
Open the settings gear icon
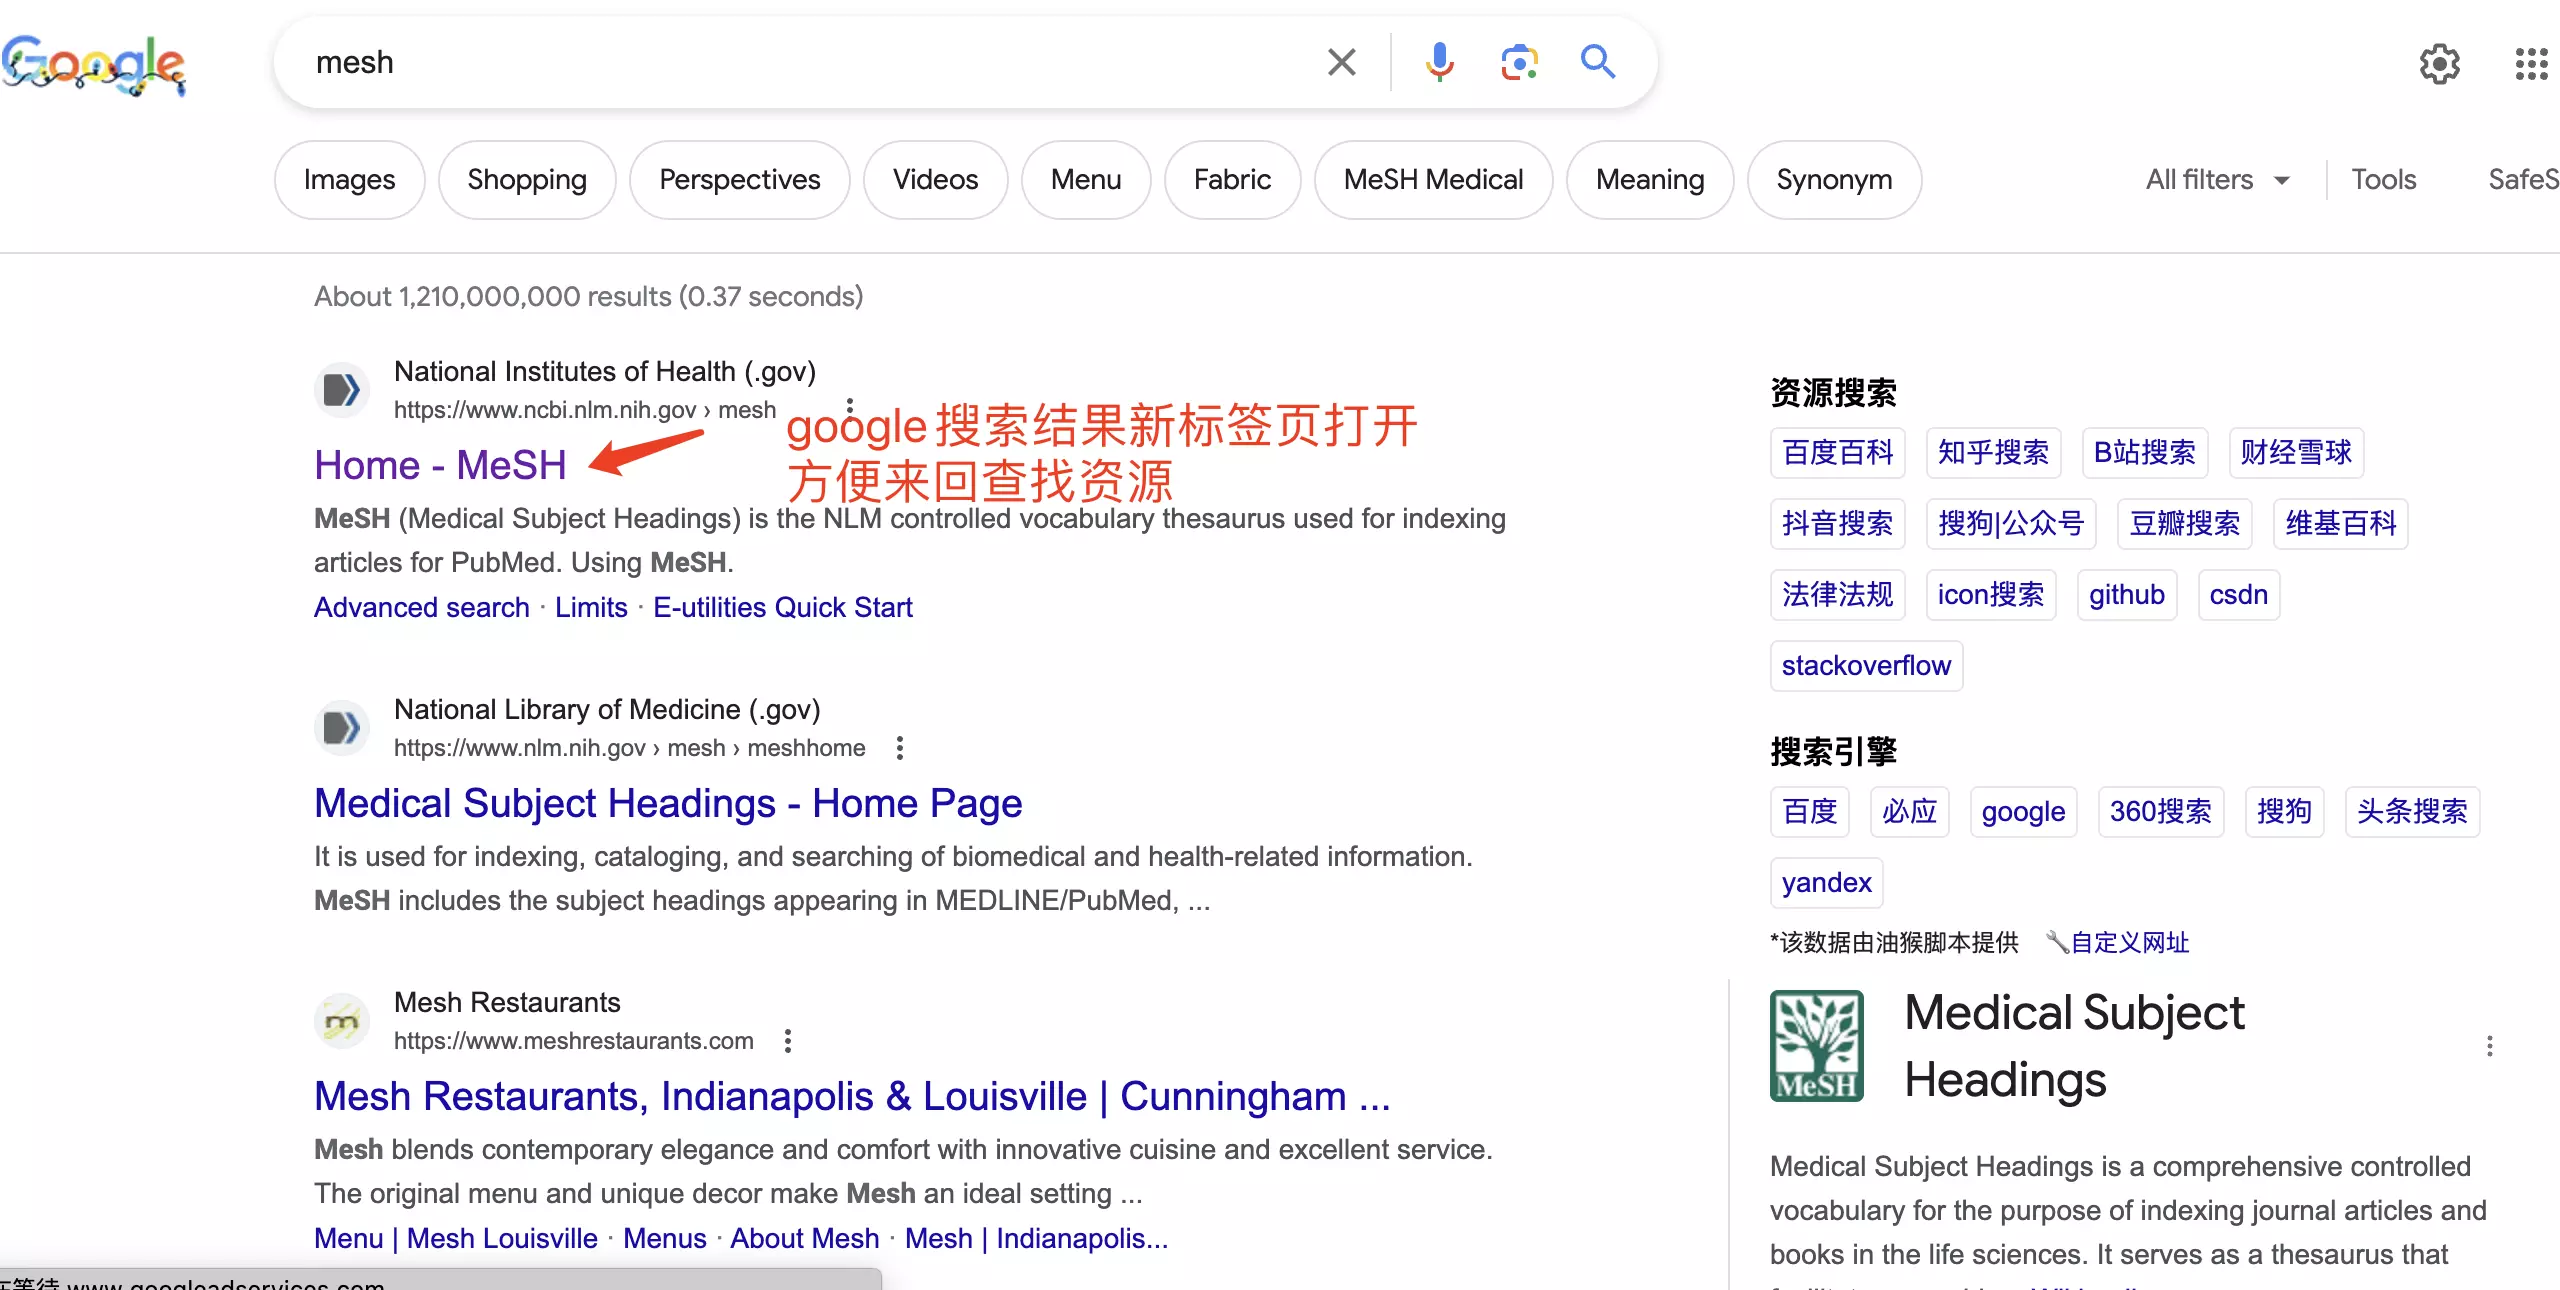point(2439,64)
